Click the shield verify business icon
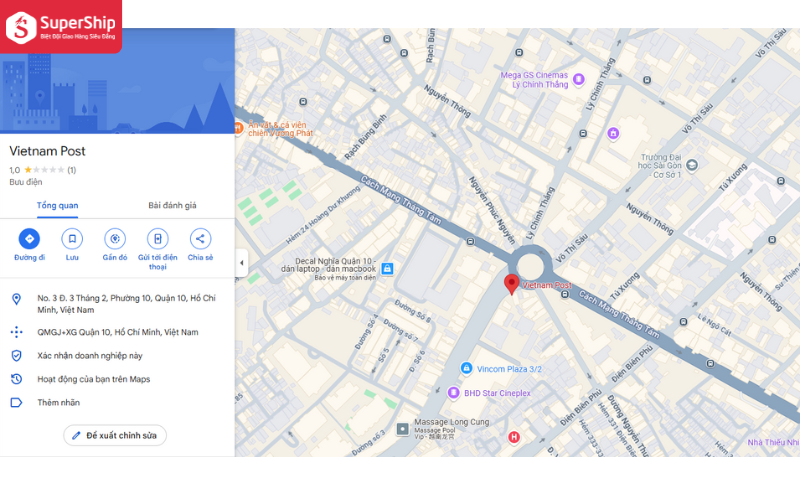 pos(16,356)
